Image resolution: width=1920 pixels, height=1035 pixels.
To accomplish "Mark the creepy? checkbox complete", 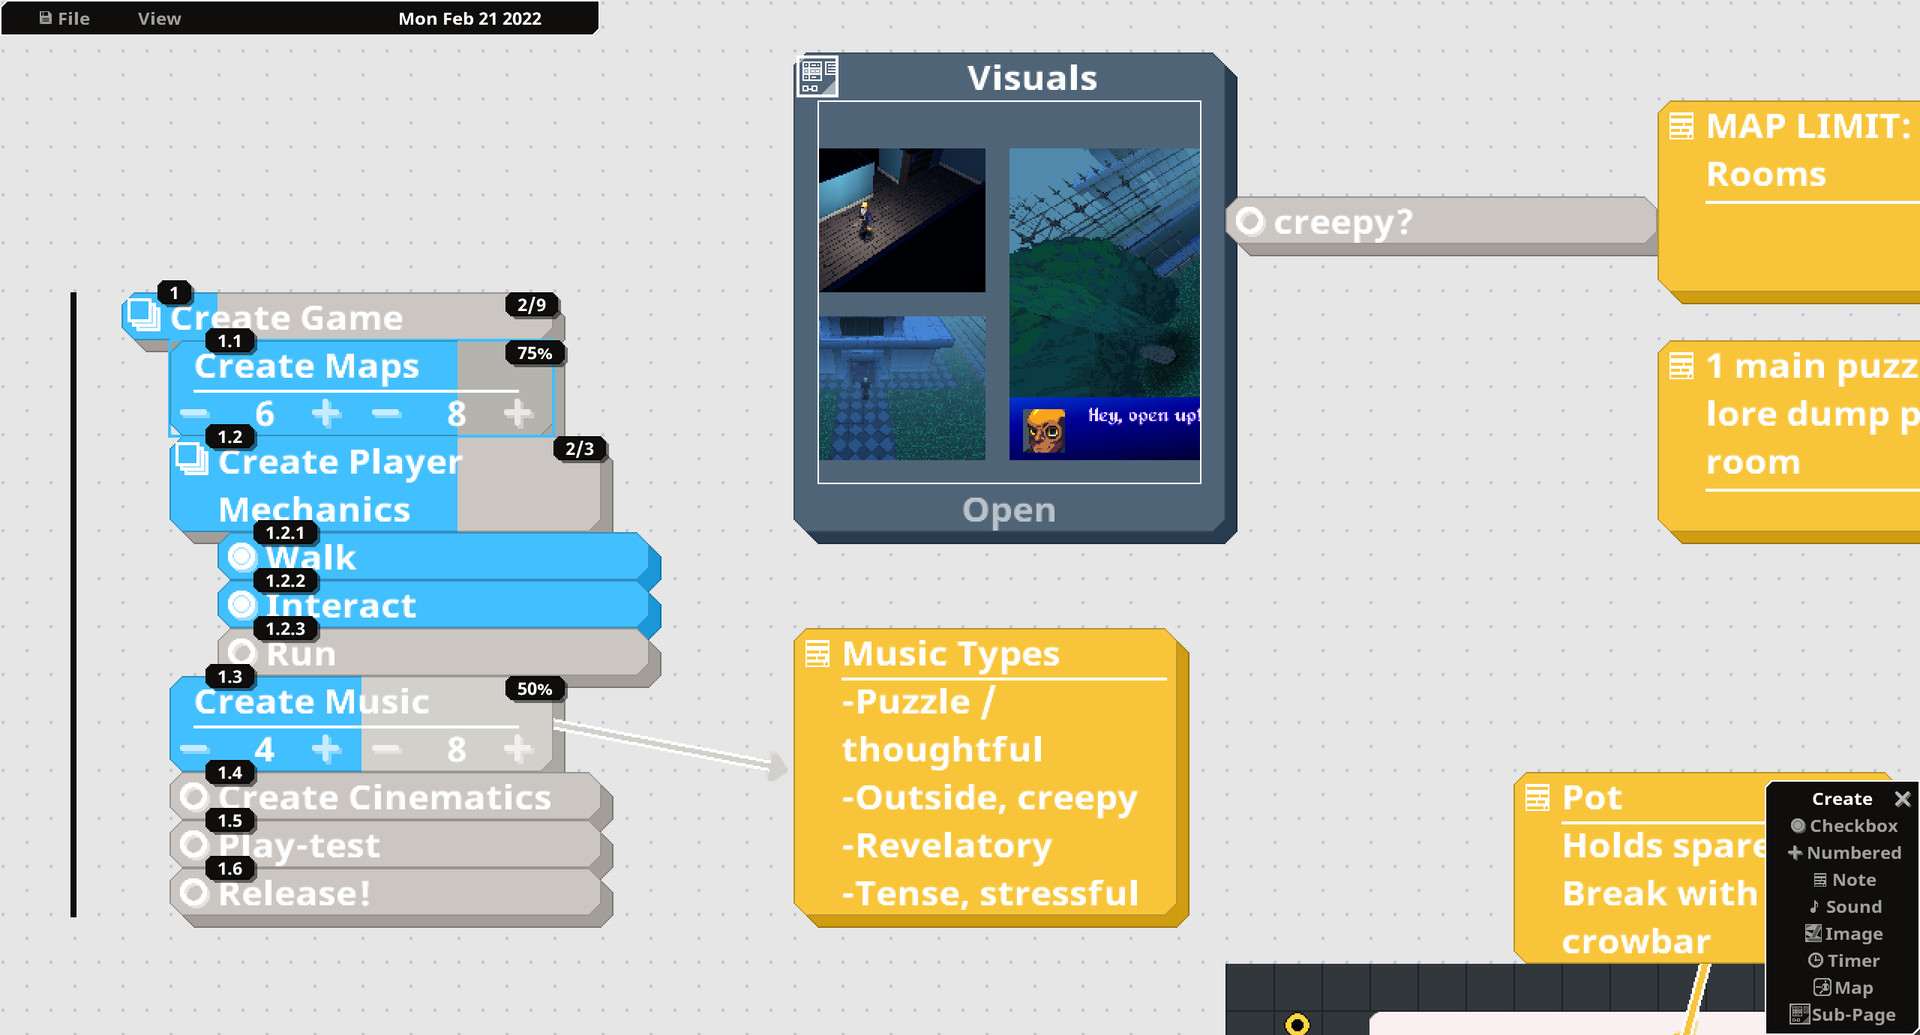I will coord(1250,221).
